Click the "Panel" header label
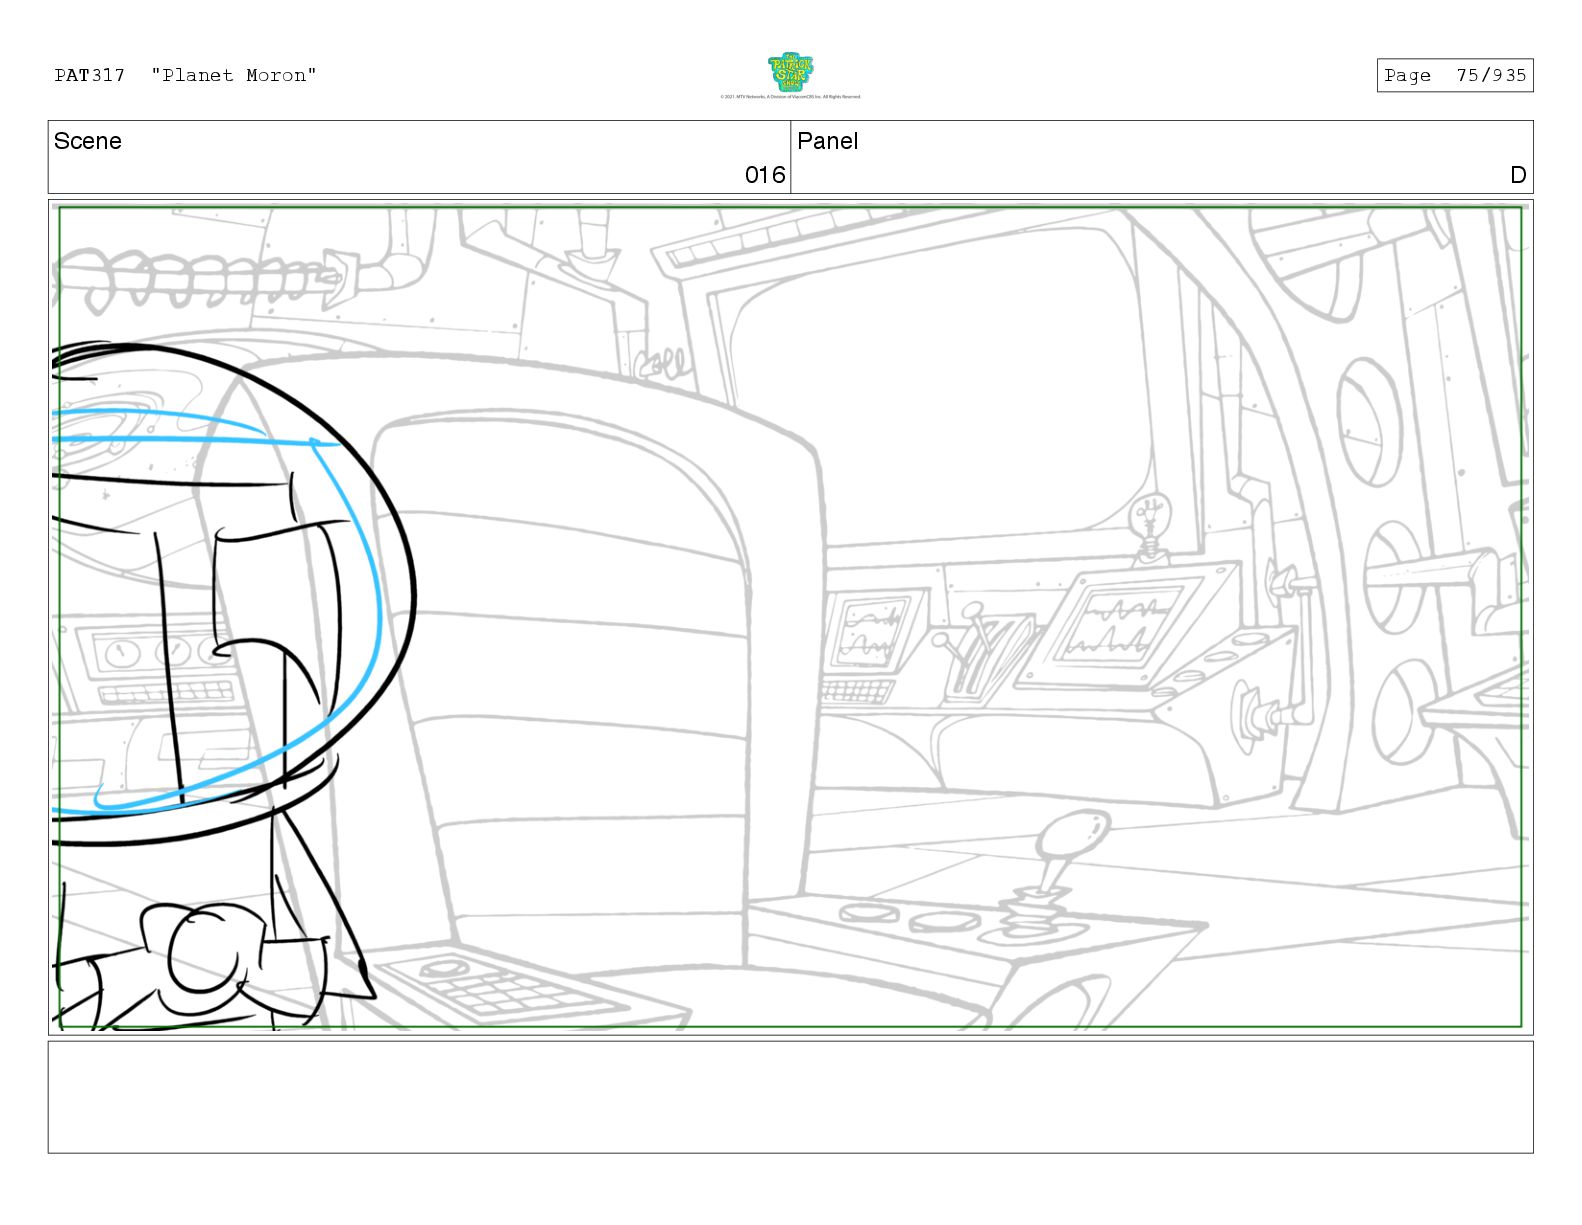 [x=828, y=141]
